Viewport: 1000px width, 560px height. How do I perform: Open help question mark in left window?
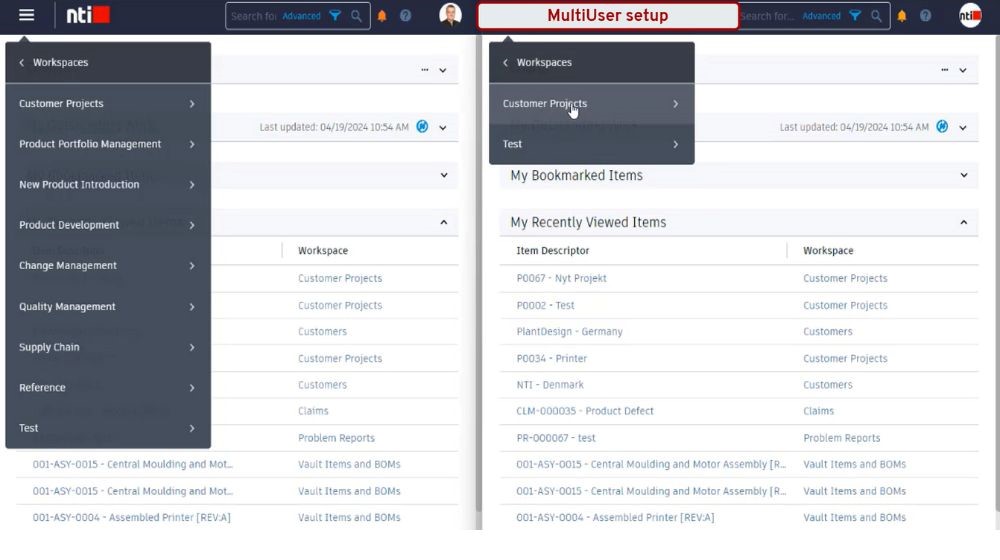point(406,16)
